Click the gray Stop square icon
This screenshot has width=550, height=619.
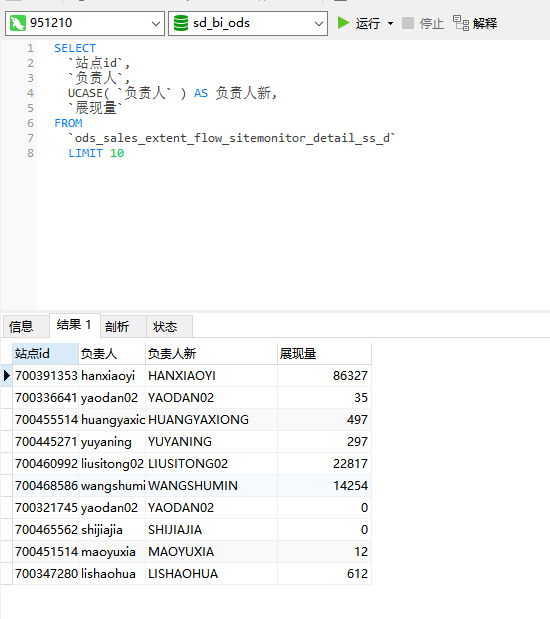[x=407, y=23]
